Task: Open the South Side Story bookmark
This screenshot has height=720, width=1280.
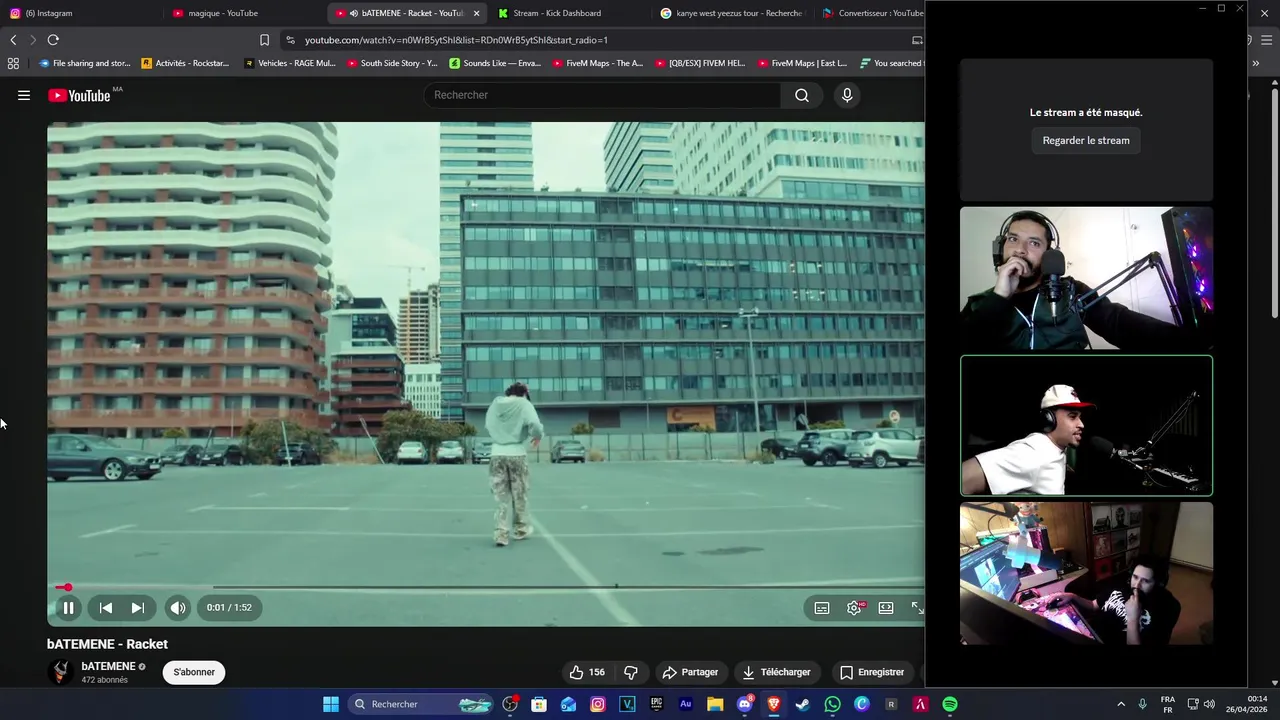Action: 392,63
